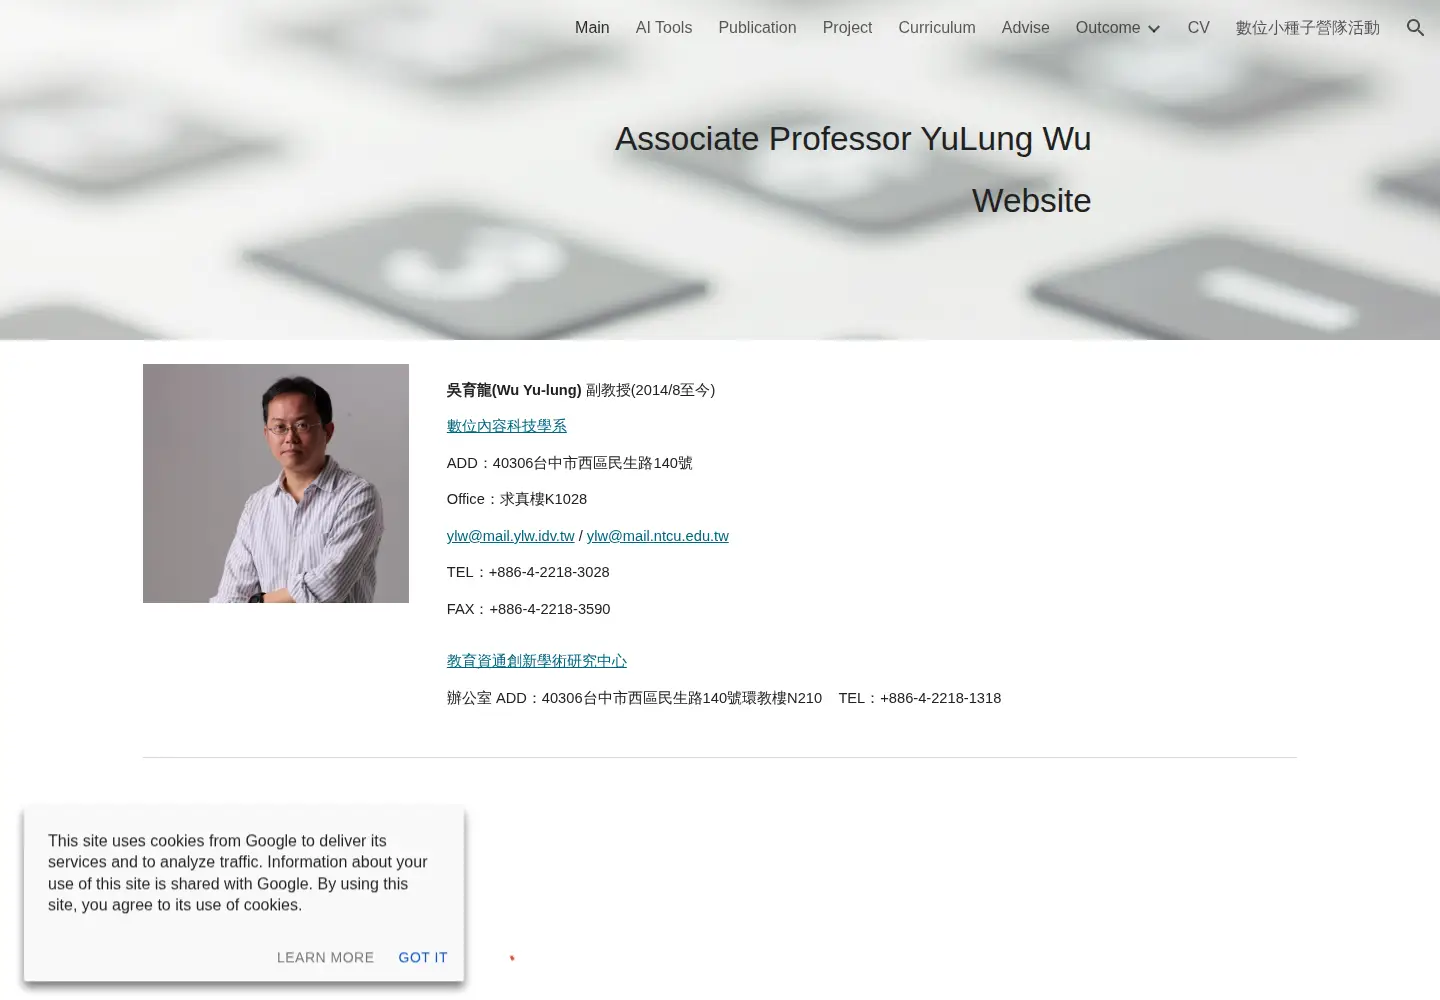Select the TEL +886-4-2218-1318 text
This screenshot has height=1000, width=1440.
coord(920,698)
